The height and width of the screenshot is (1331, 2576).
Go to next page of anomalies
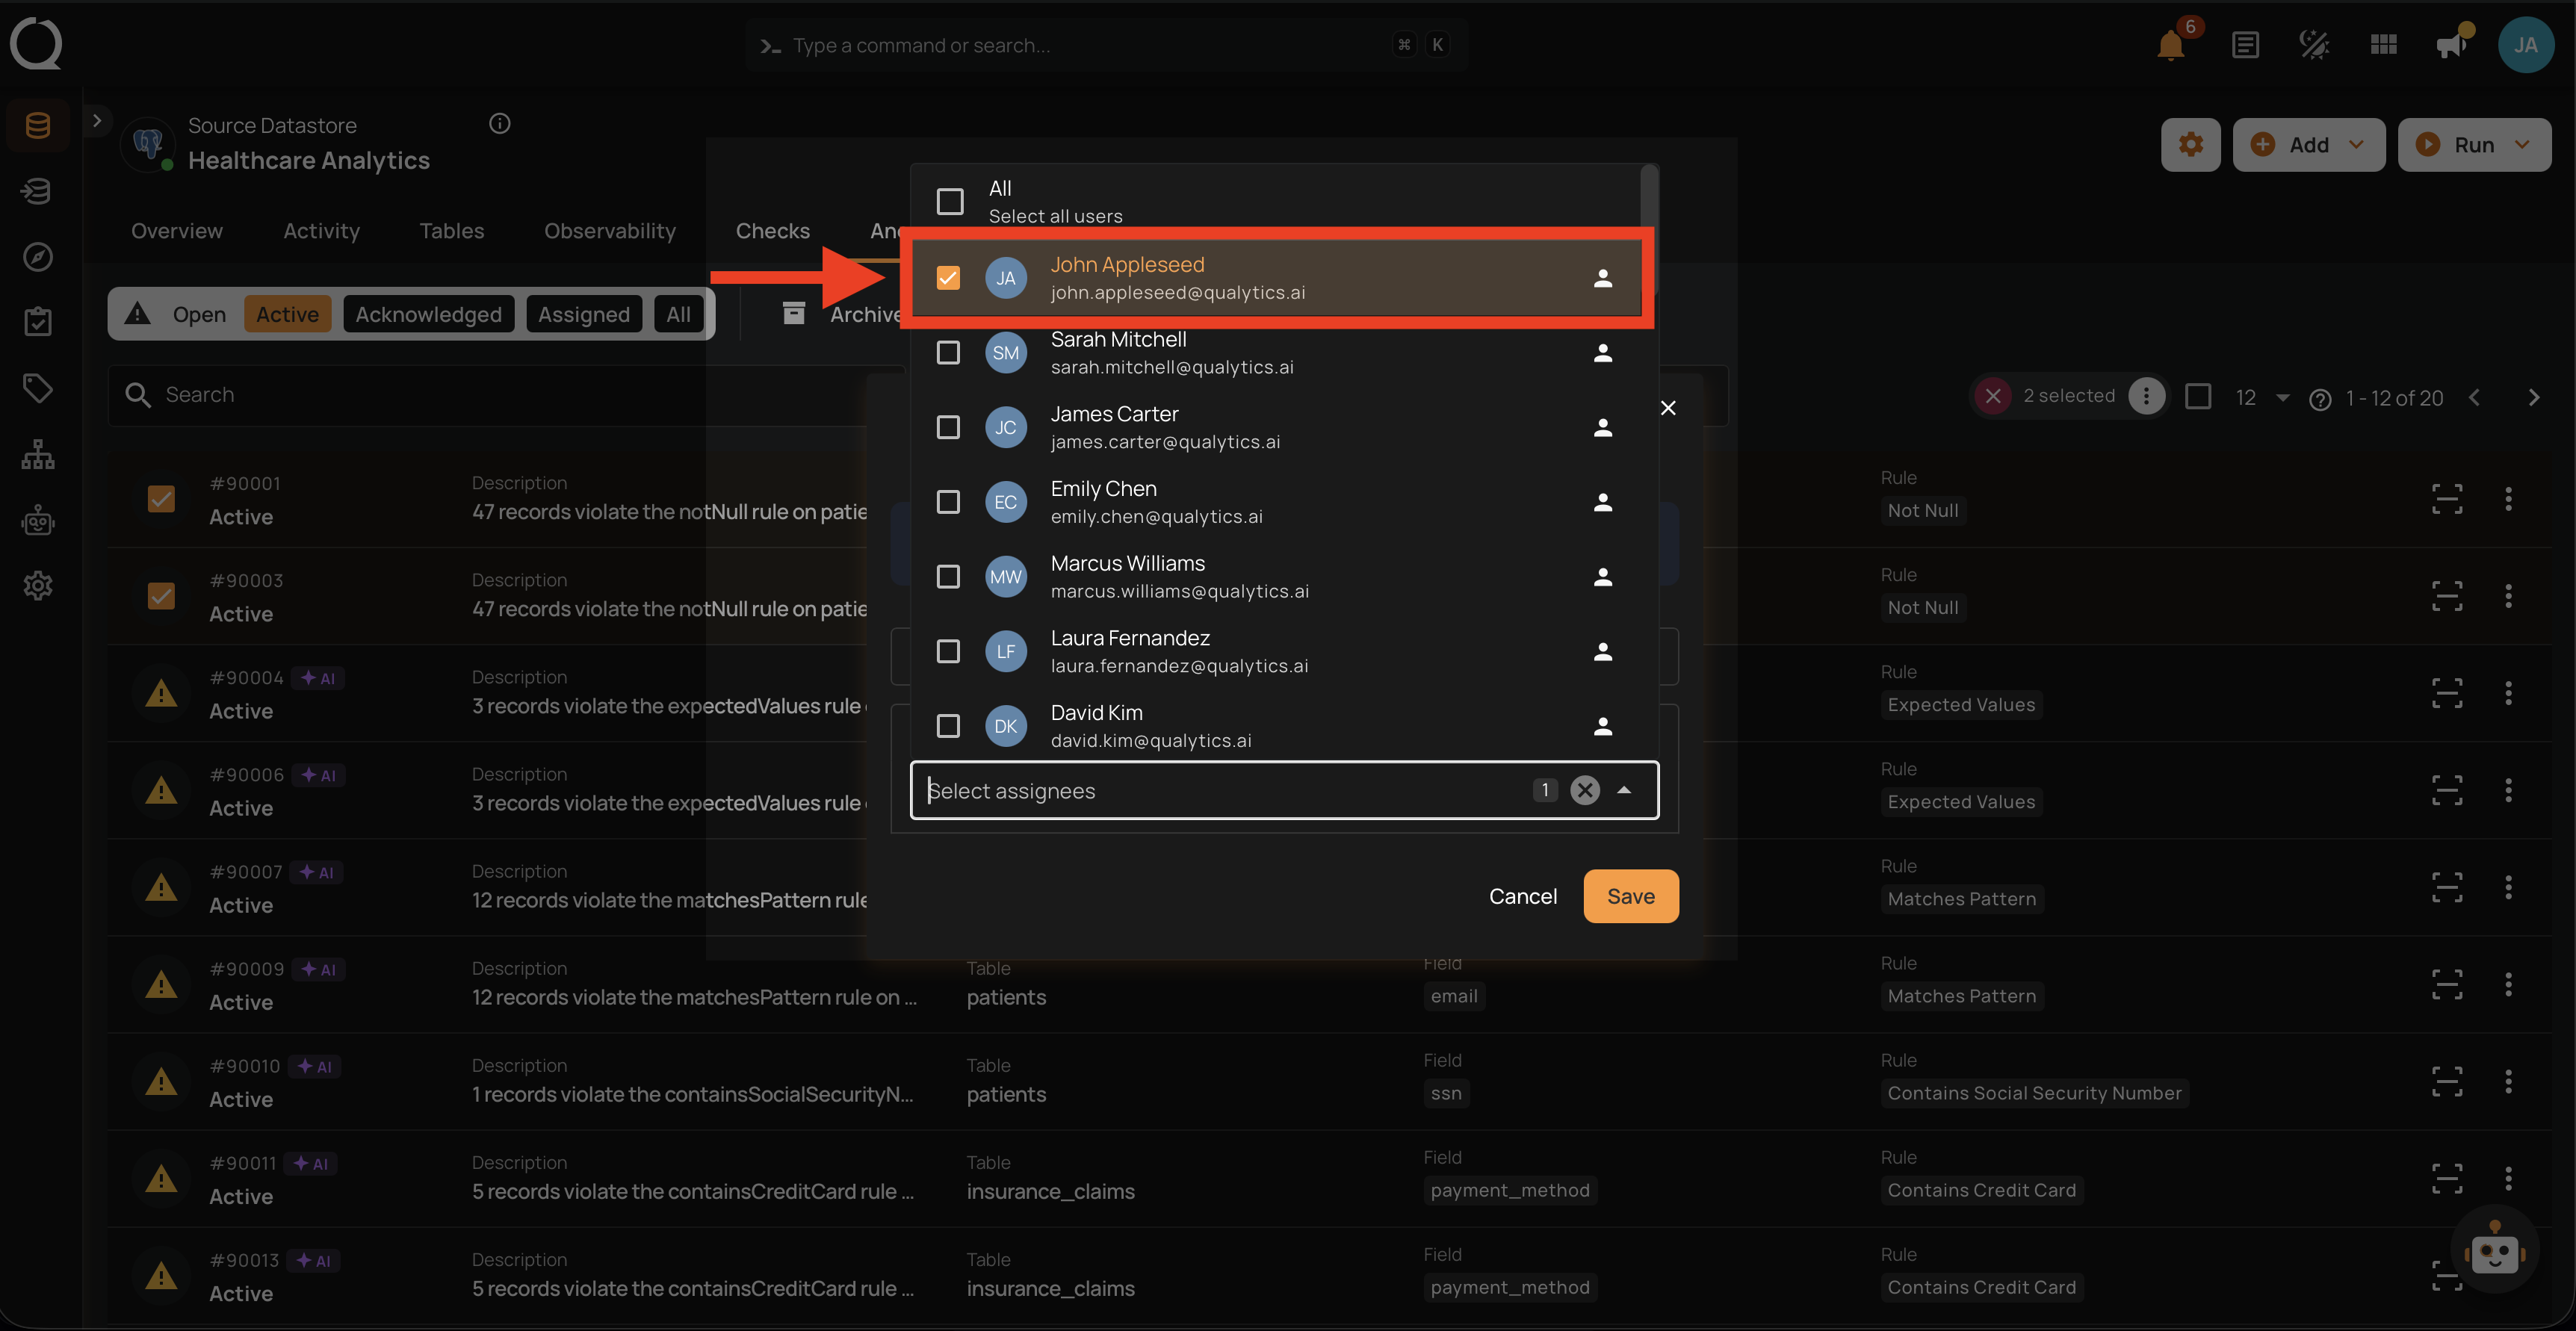click(x=2533, y=398)
